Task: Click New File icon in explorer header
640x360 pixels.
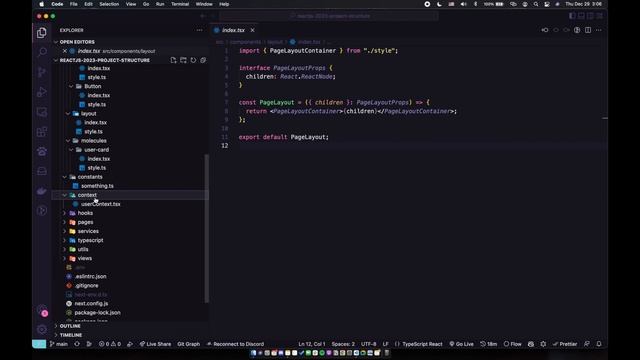Action: pos(173,60)
